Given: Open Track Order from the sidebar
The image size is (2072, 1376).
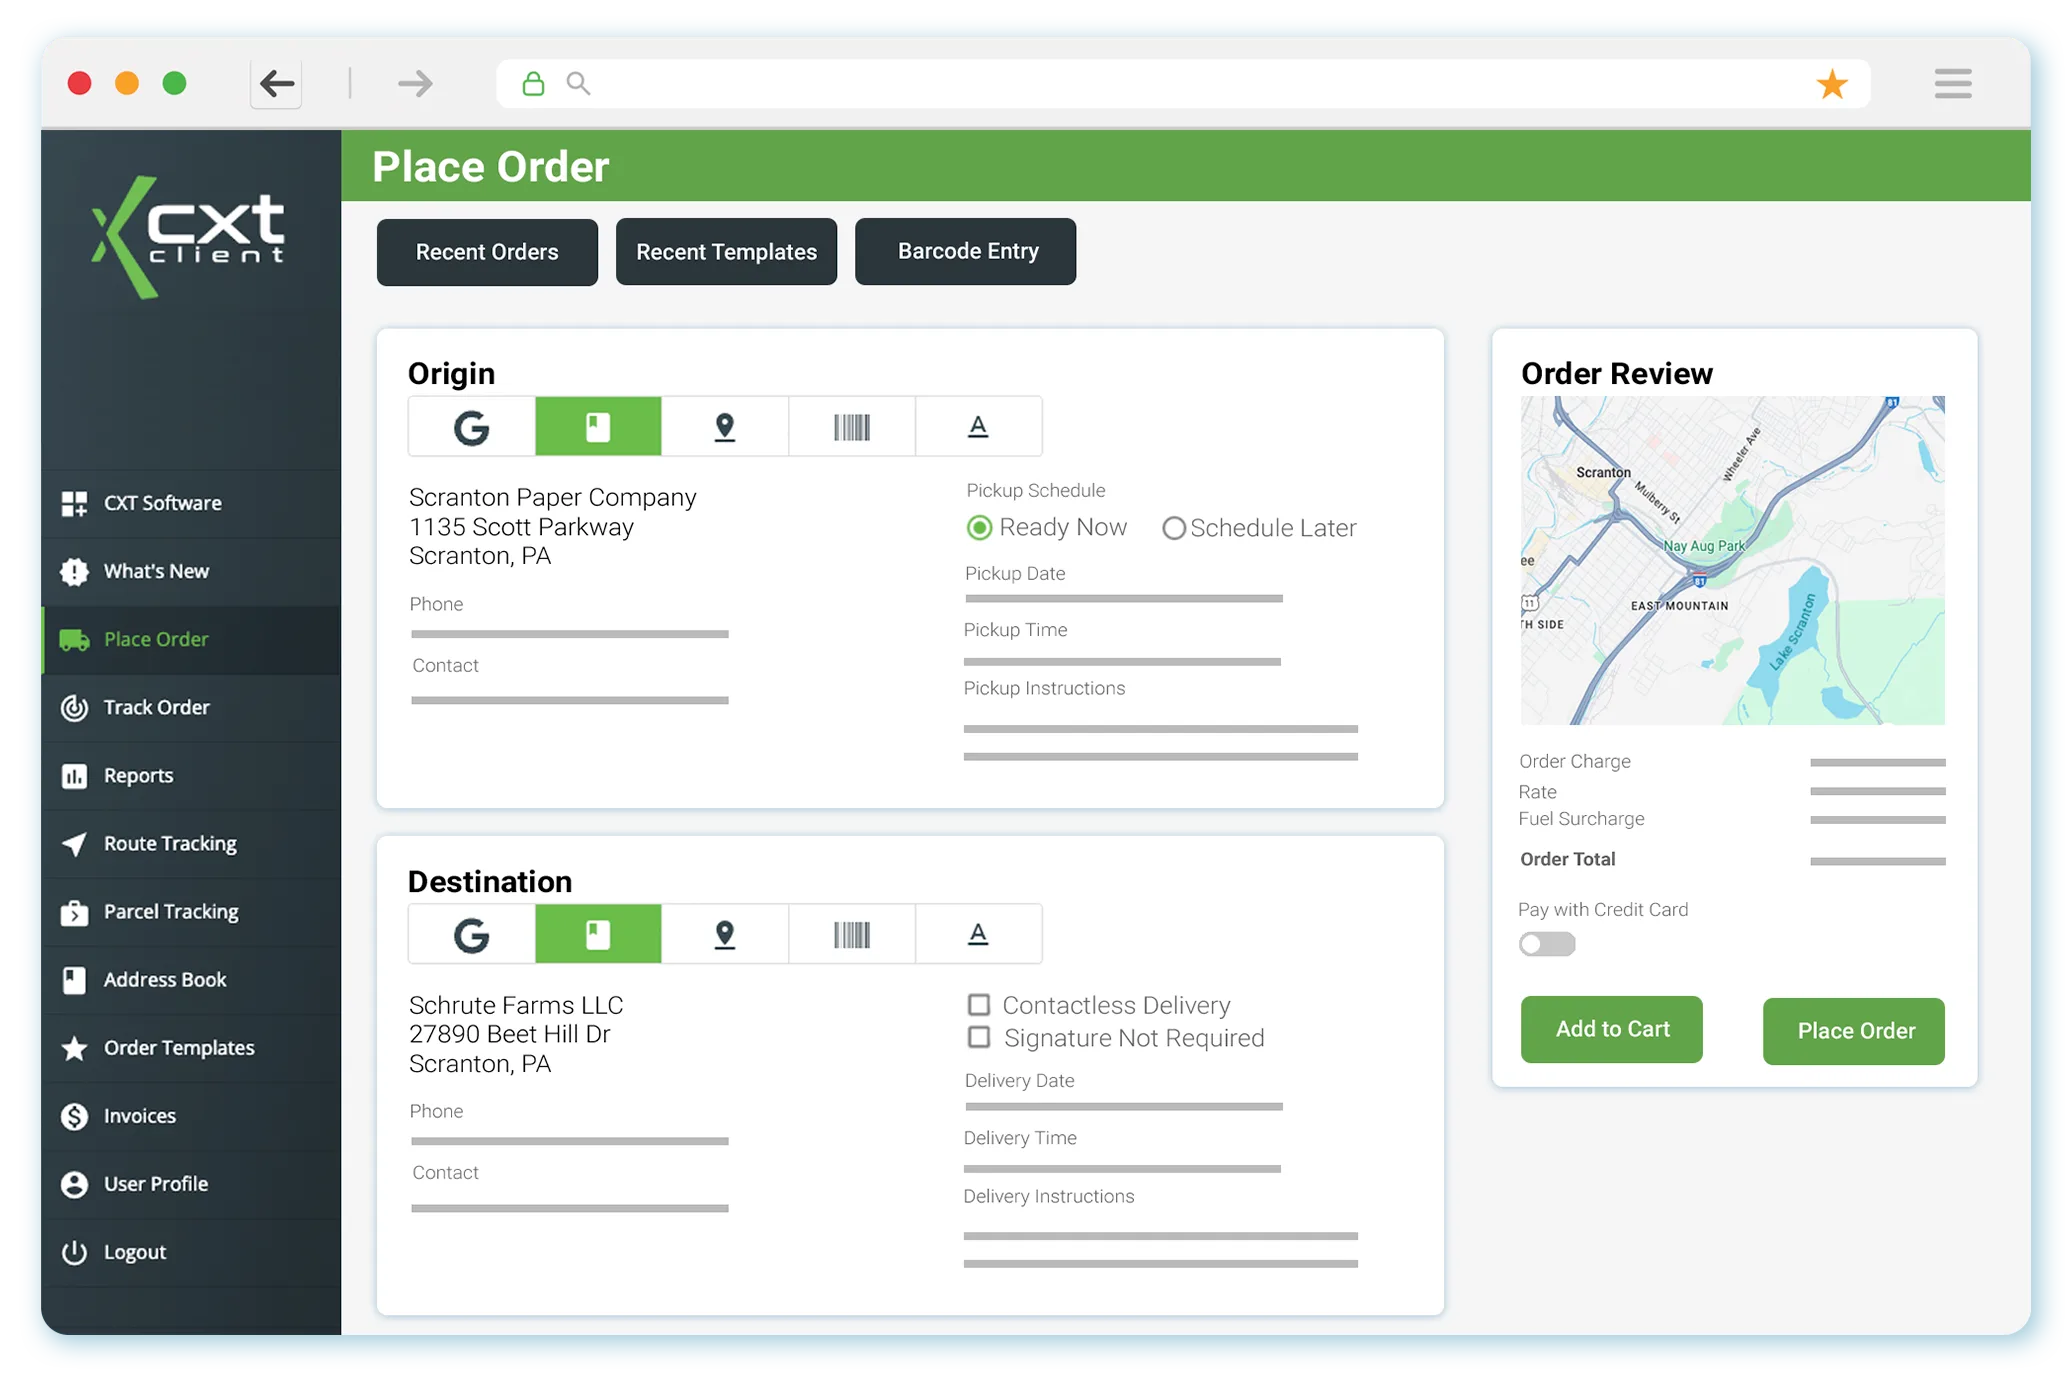Looking at the screenshot, I should pyautogui.click(x=158, y=707).
